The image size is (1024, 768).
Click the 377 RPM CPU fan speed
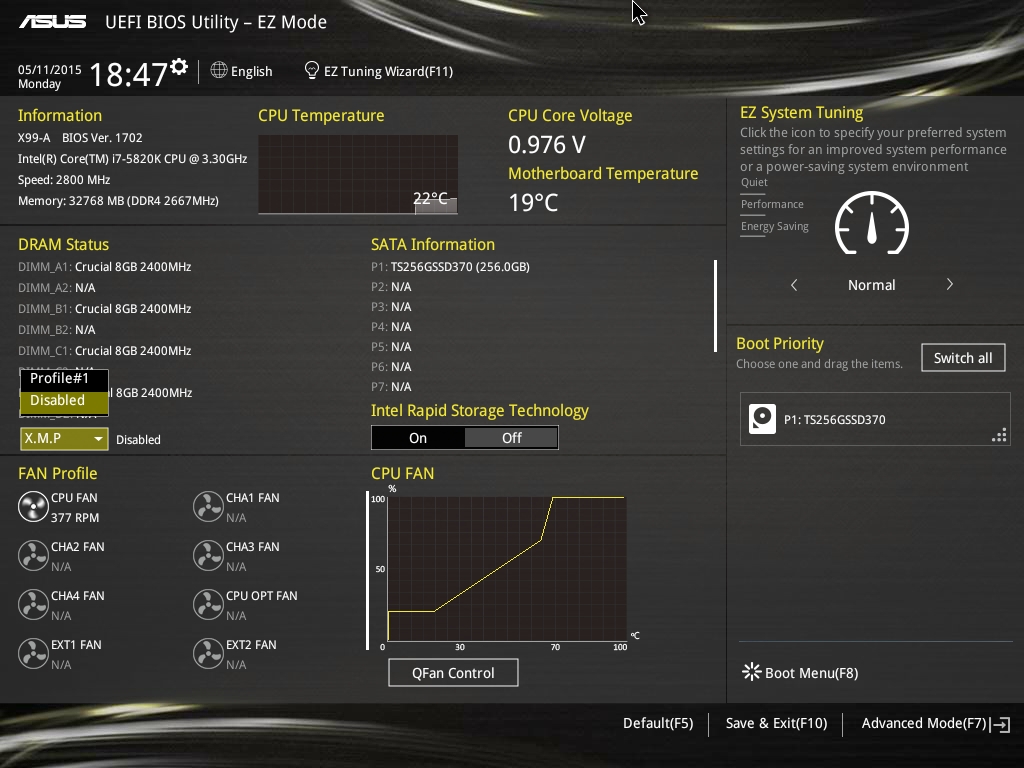75,517
